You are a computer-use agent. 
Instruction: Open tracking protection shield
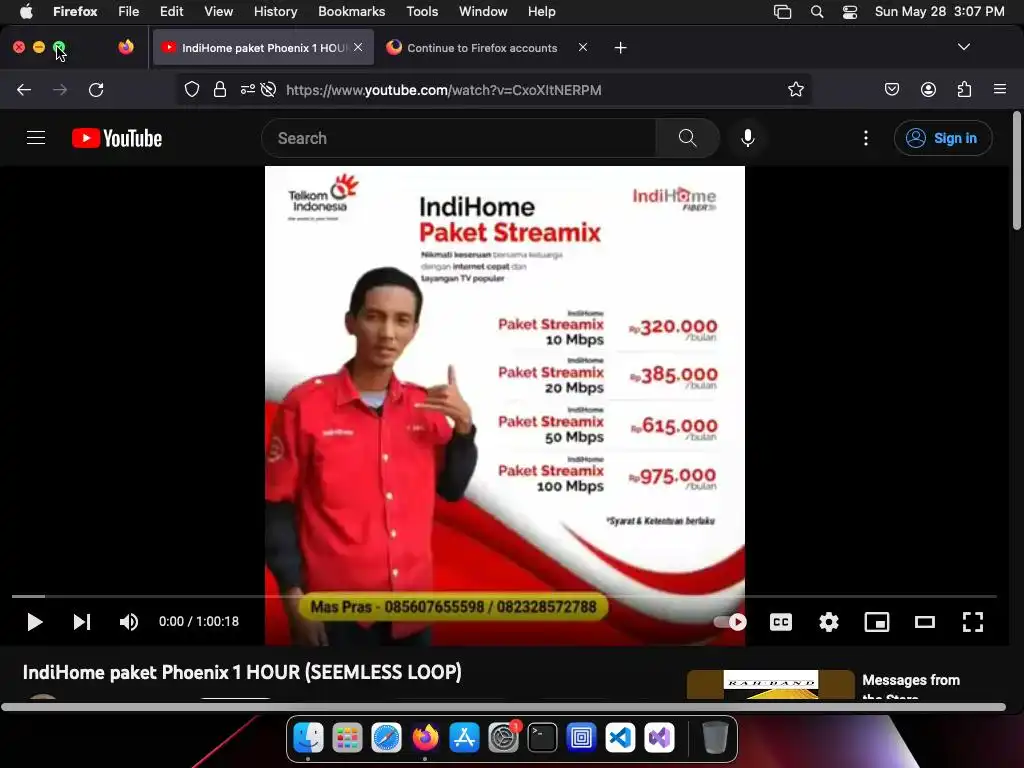point(191,89)
